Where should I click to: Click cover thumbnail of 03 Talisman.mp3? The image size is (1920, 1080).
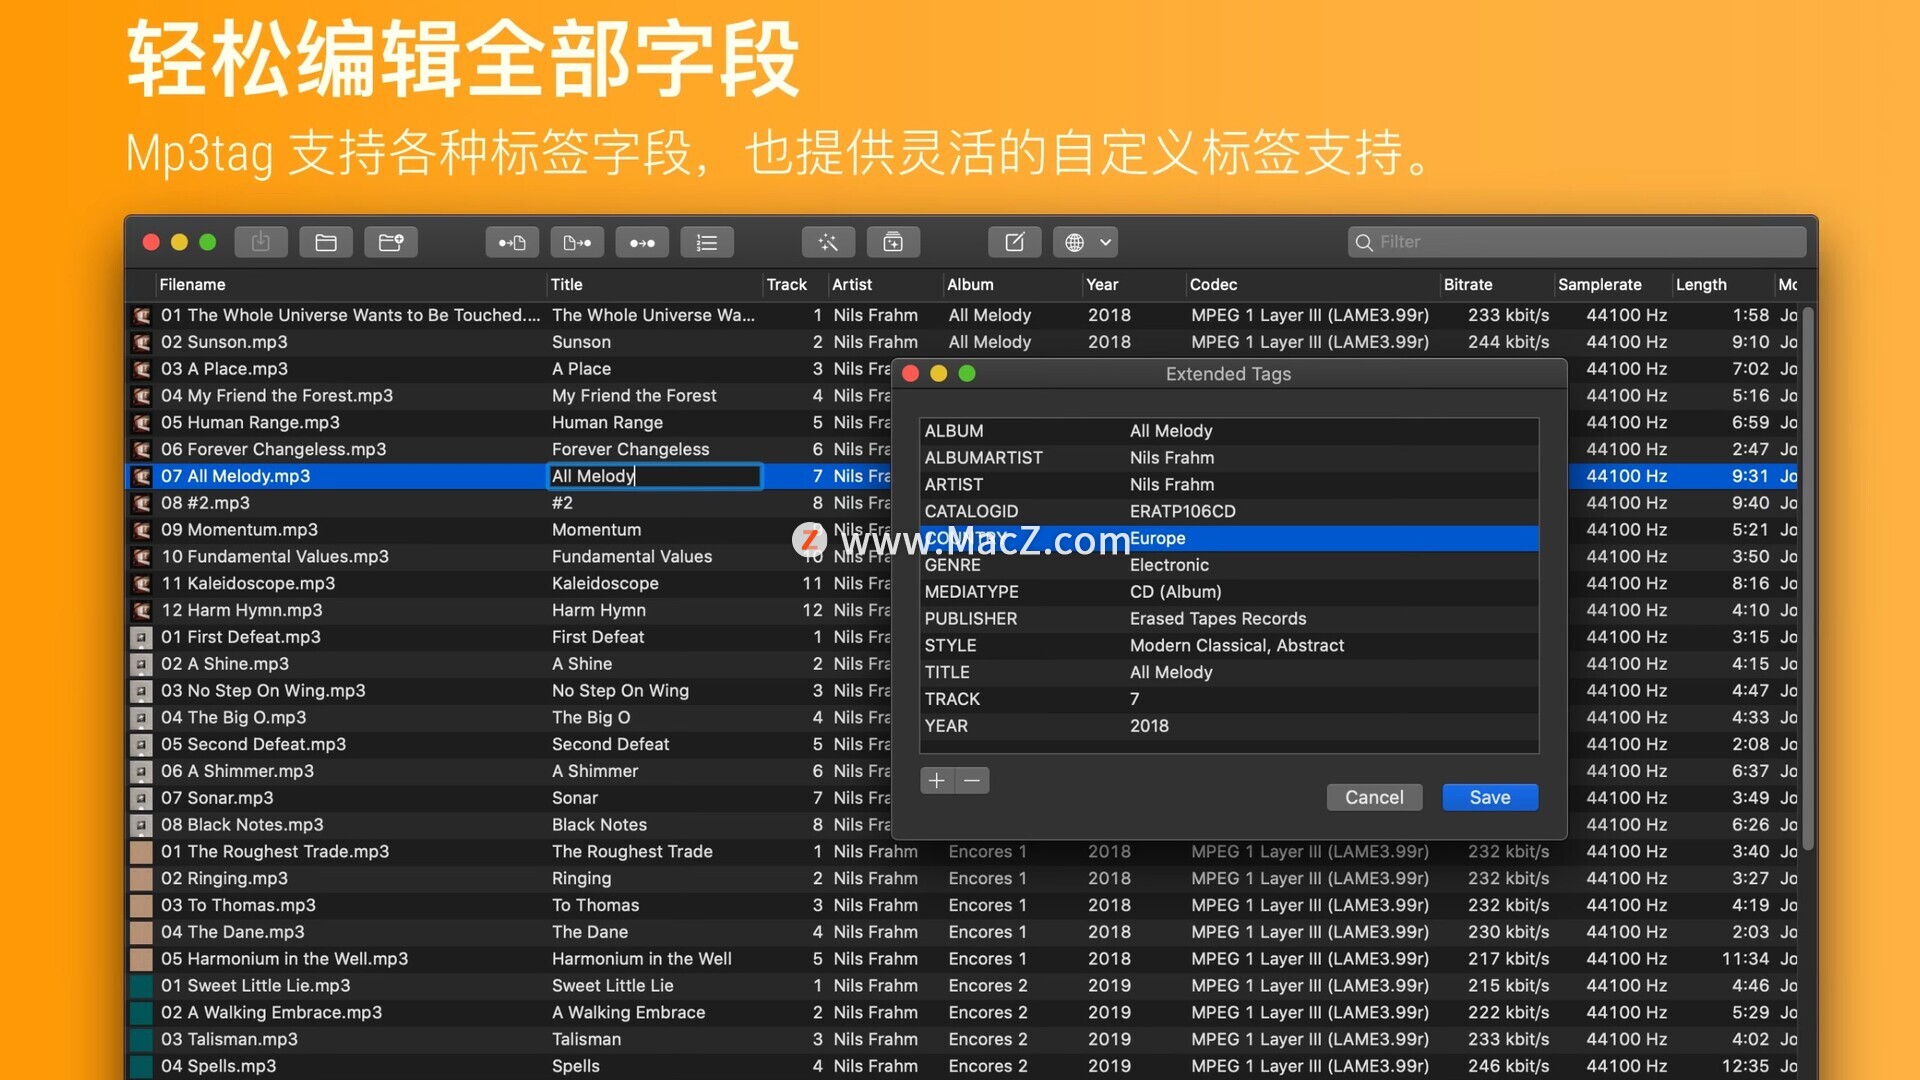(x=142, y=1039)
